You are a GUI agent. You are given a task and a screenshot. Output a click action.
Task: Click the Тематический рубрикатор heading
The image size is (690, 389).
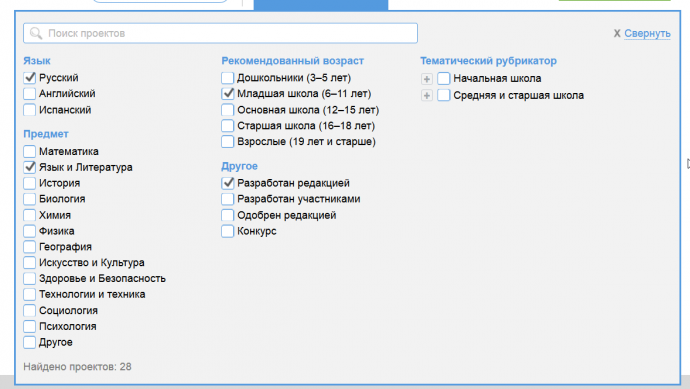click(x=488, y=61)
